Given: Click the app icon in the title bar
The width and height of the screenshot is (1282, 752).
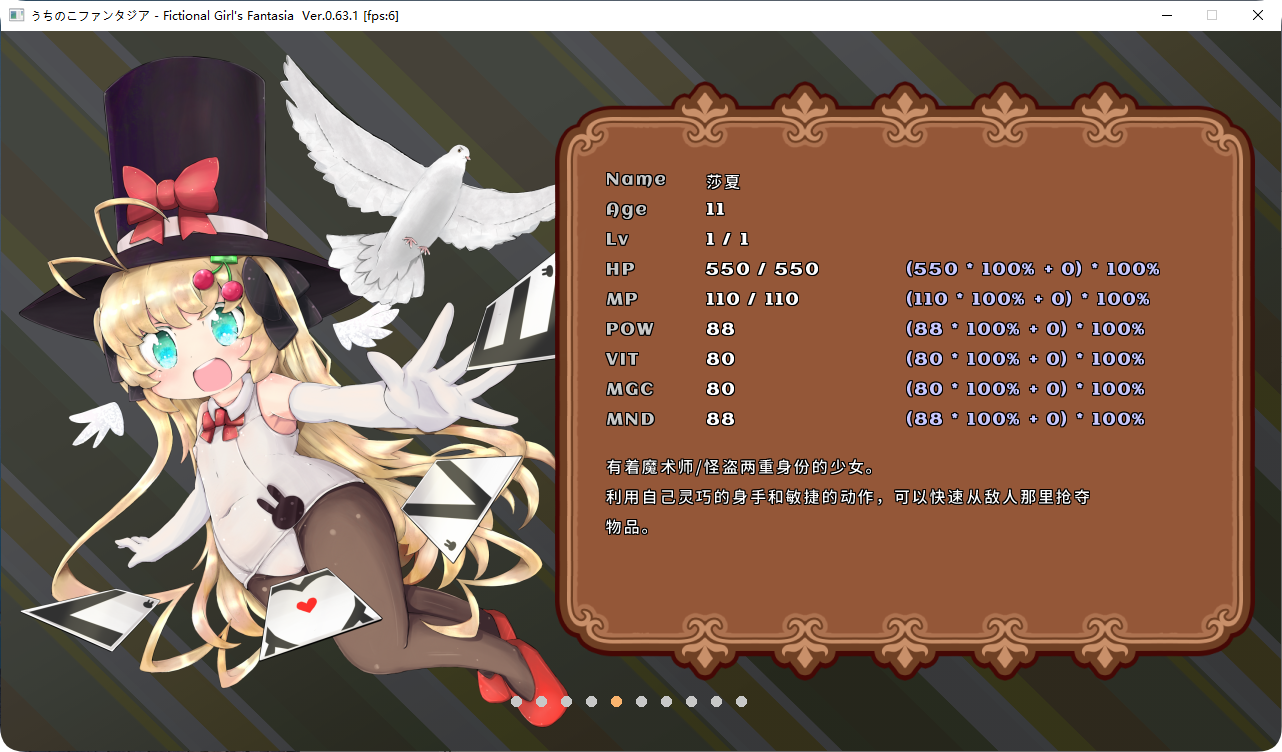Looking at the screenshot, I should 16,15.
